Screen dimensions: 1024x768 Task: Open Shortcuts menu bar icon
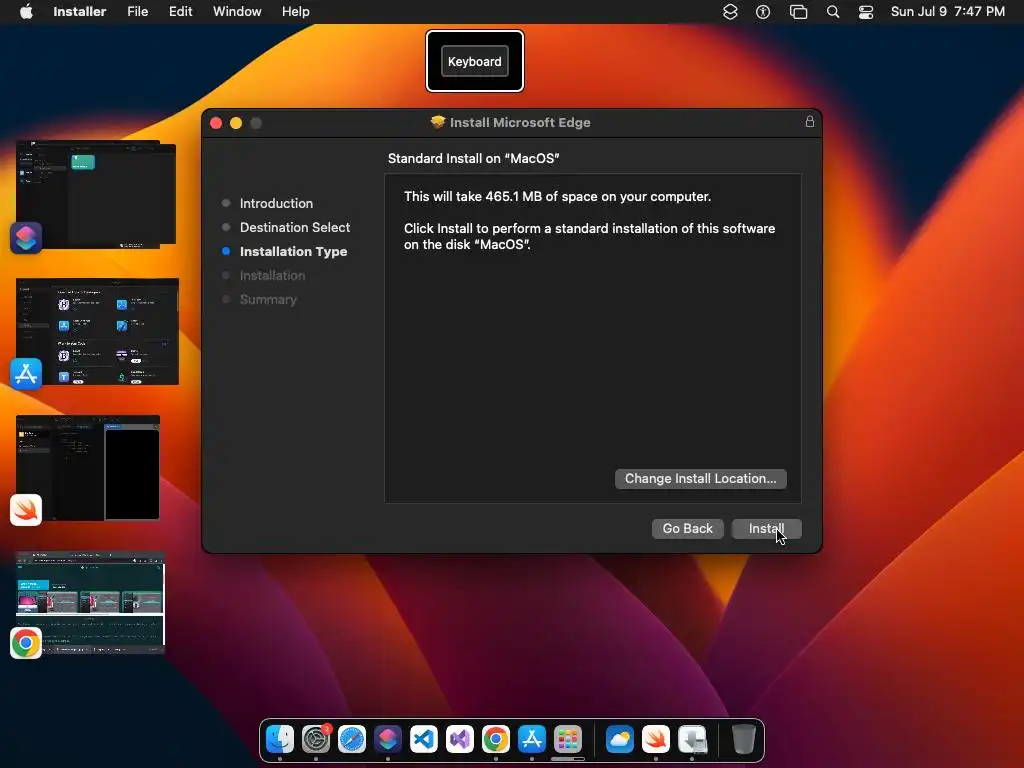pyautogui.click(x=730, y=12)
